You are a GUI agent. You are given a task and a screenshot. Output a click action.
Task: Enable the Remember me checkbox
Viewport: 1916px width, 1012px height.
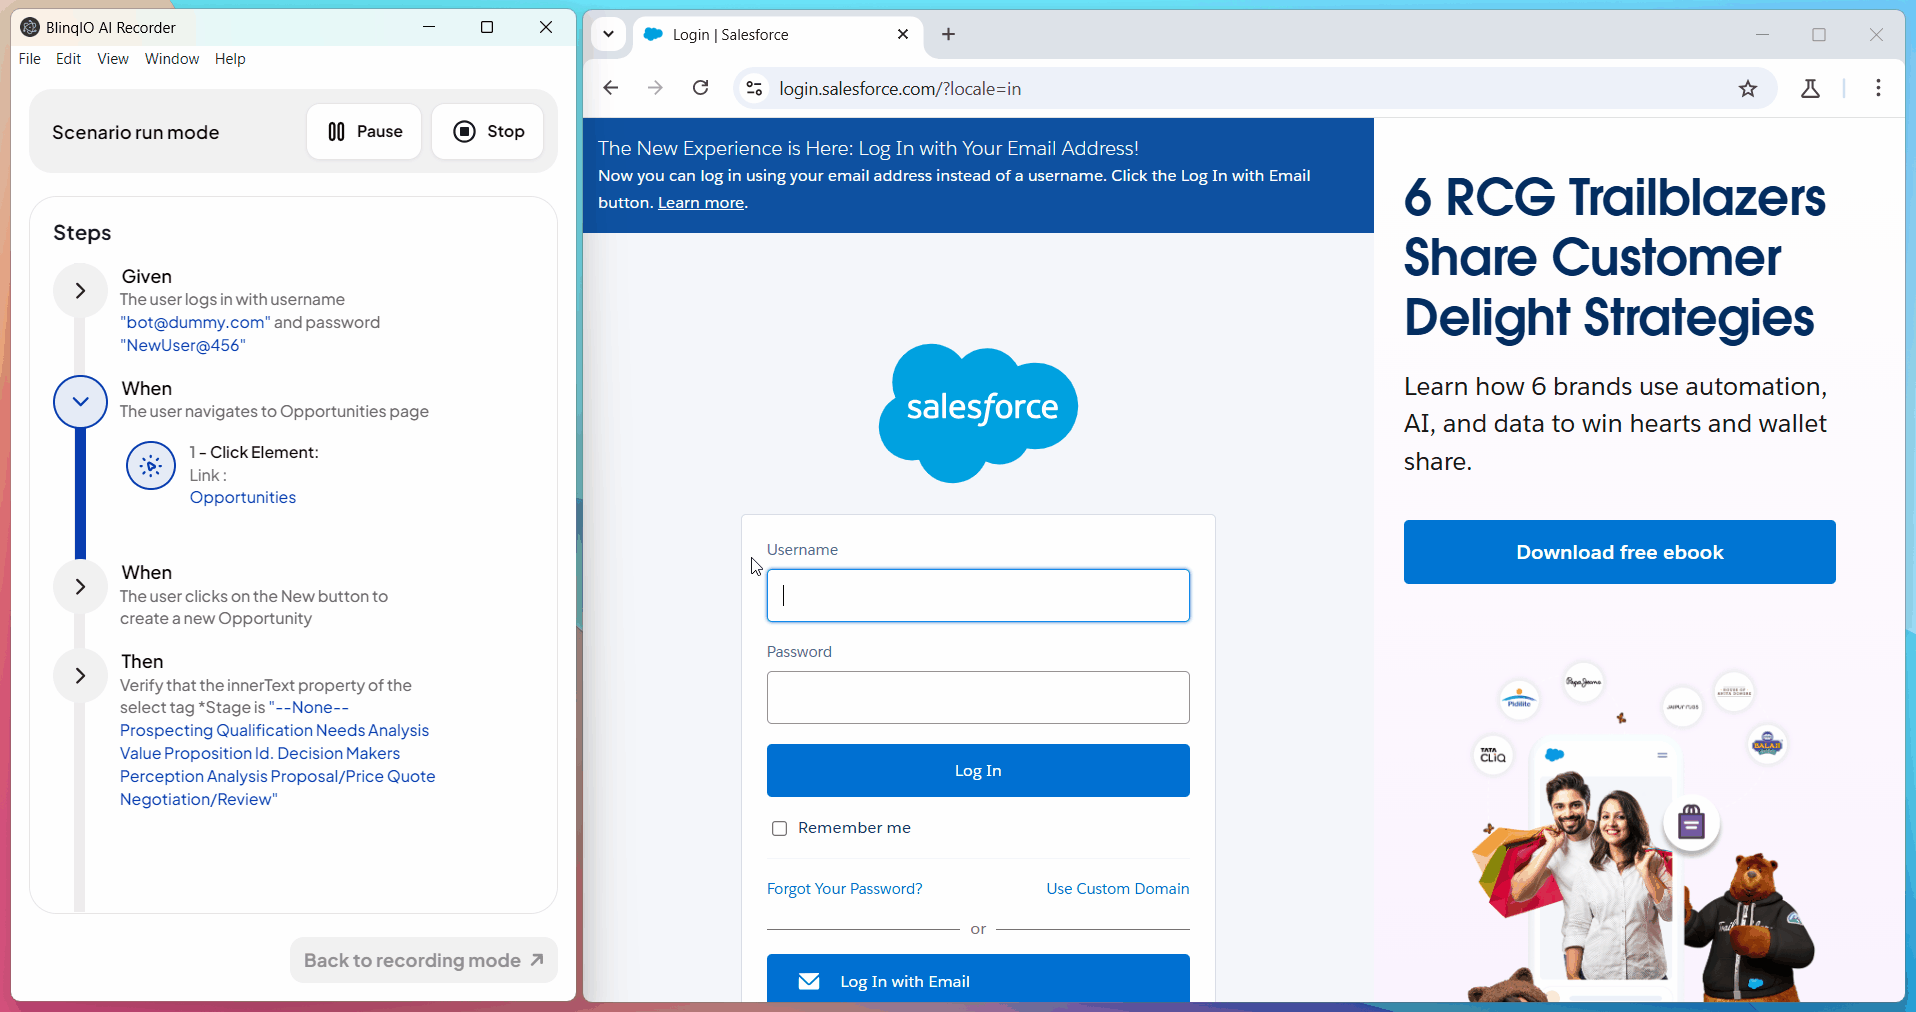pos(779,827)
